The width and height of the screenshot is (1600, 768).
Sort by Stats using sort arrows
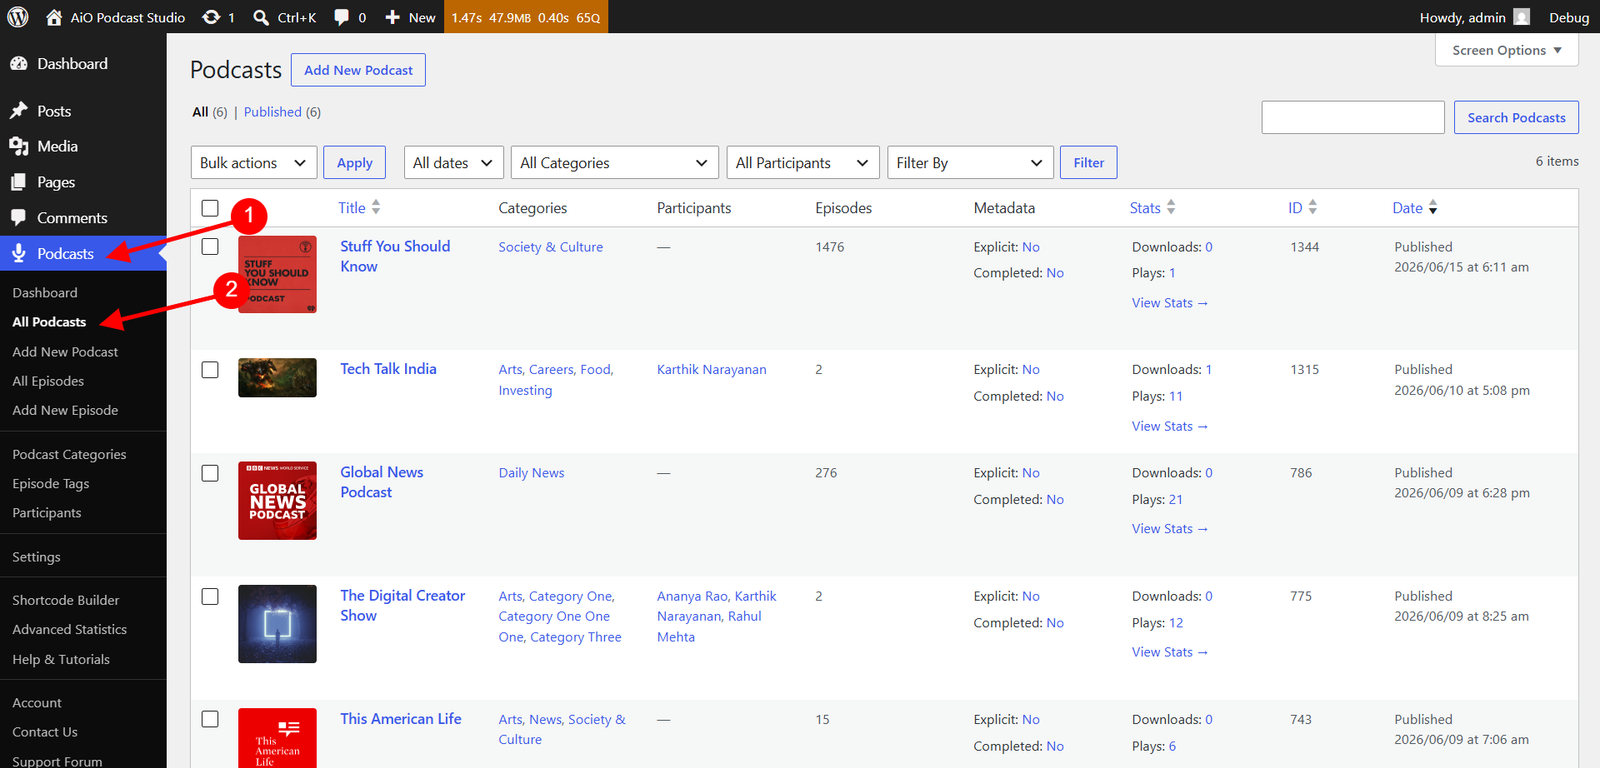[x=1171, y=208]
